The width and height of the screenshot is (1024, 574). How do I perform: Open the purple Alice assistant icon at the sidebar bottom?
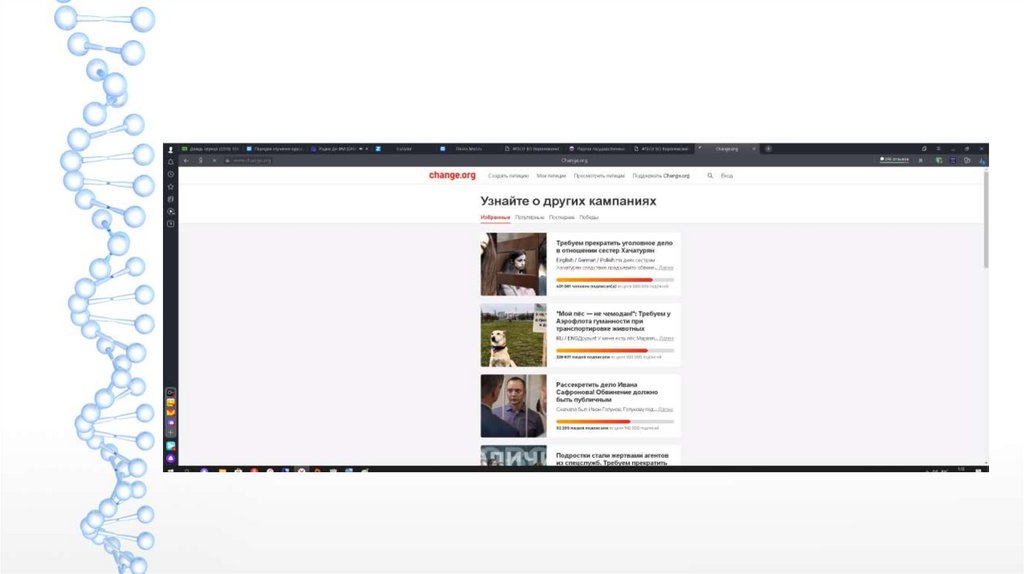170,459
